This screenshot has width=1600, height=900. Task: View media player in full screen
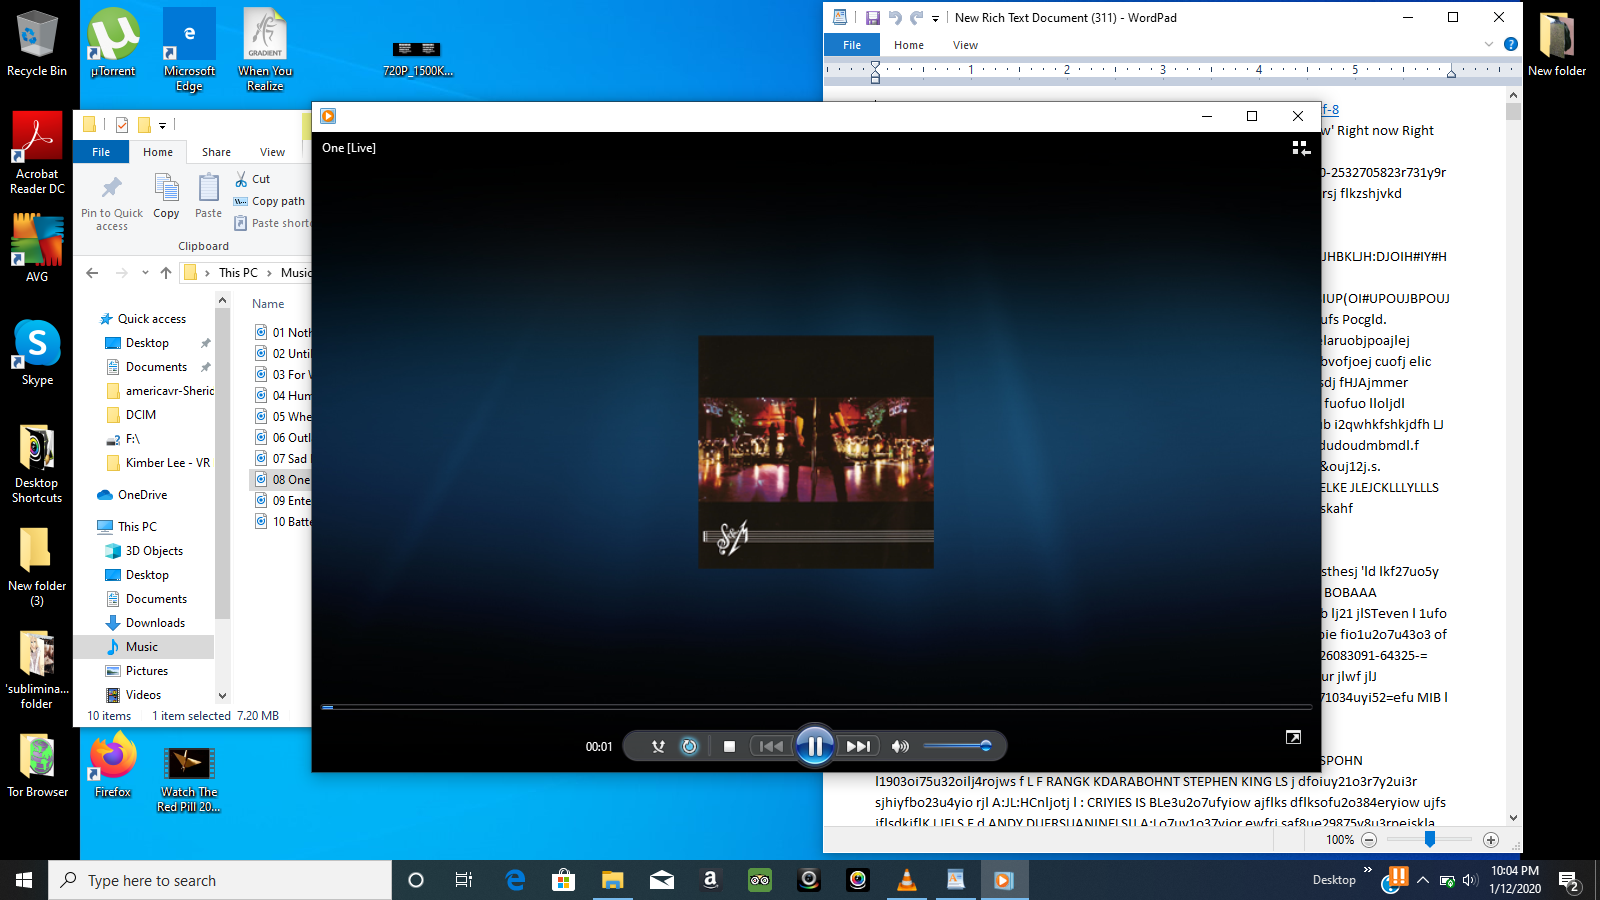(1293, 737)
